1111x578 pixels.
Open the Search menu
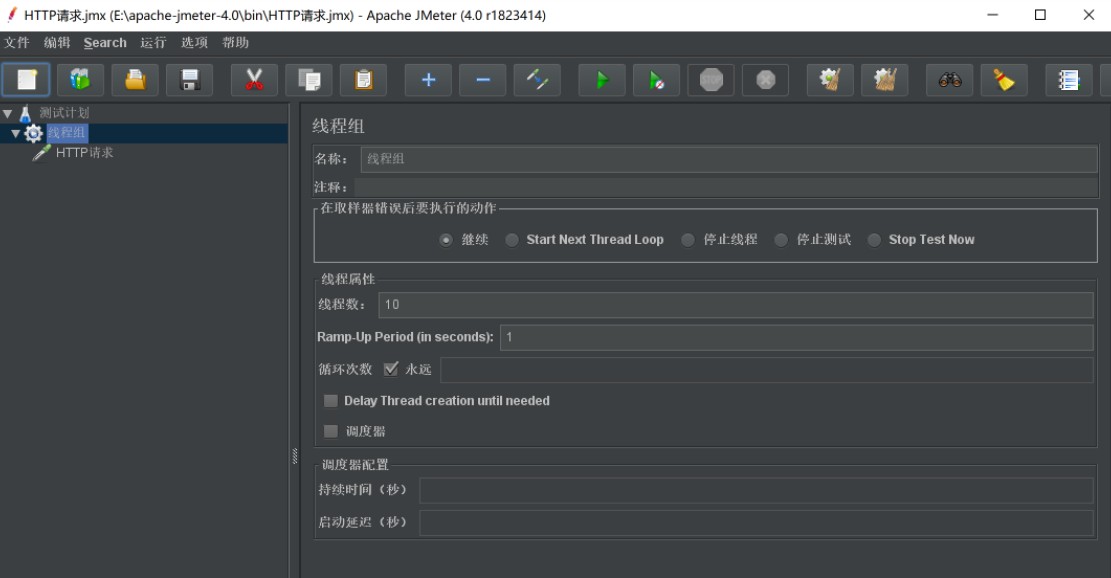(x=105, y=42)
